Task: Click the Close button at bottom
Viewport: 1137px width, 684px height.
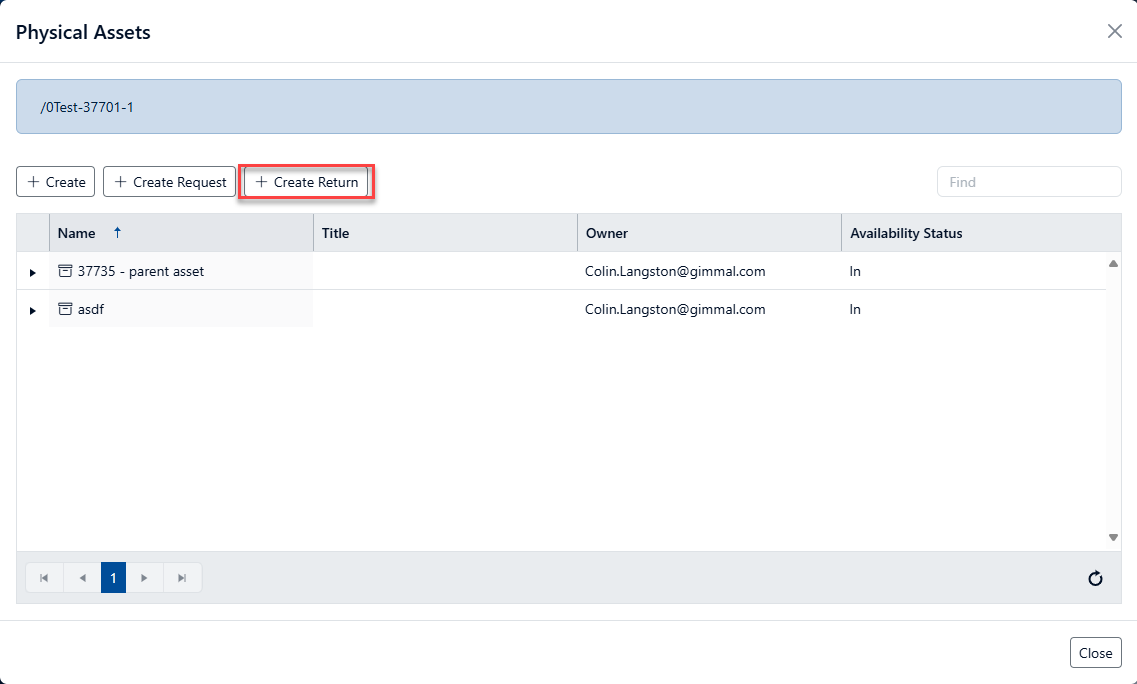Action: (1095, 653)
